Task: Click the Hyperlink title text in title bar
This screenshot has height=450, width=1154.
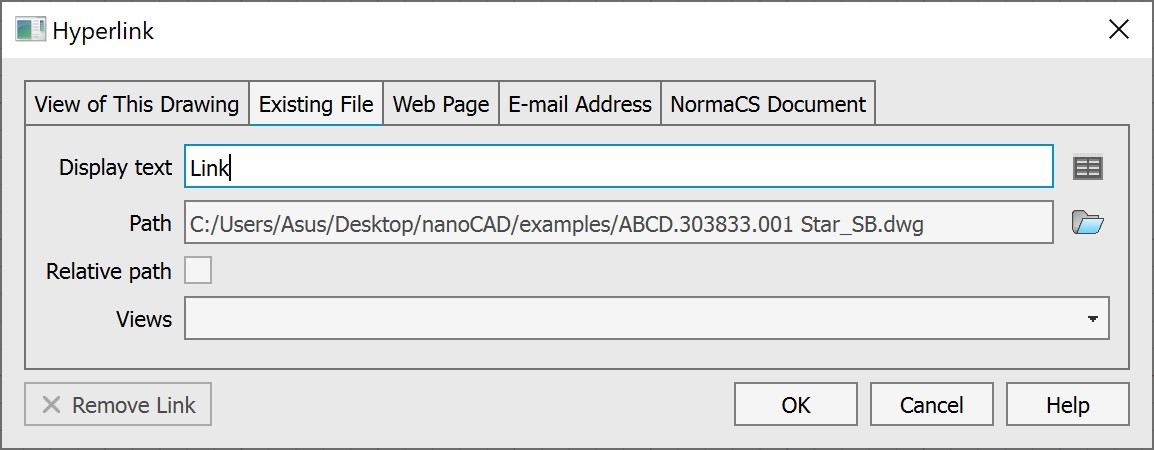Action: 103,31
